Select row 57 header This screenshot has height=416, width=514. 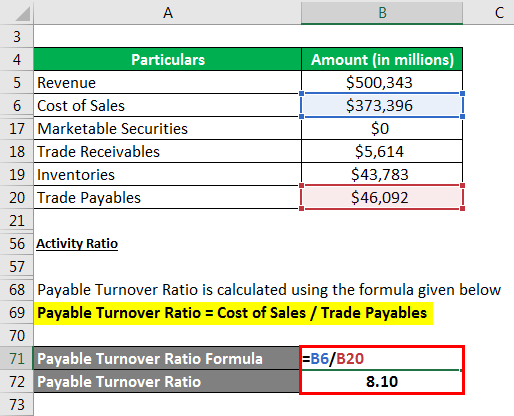(x=17, y=266)
